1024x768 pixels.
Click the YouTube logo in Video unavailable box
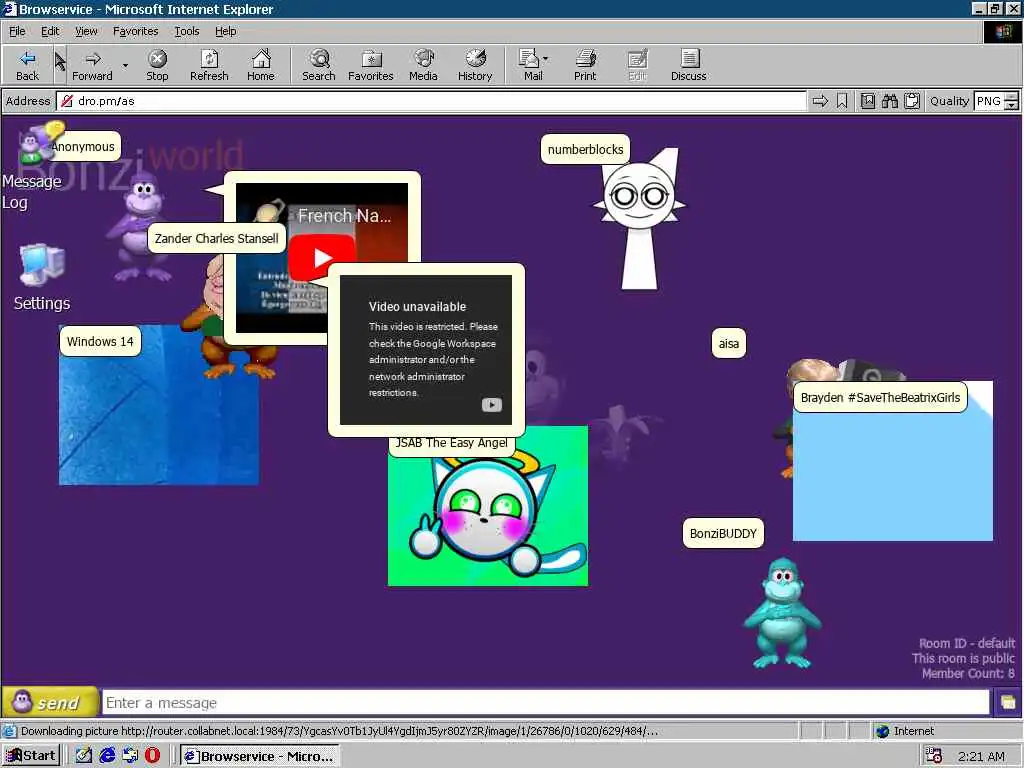click(492, 405)
